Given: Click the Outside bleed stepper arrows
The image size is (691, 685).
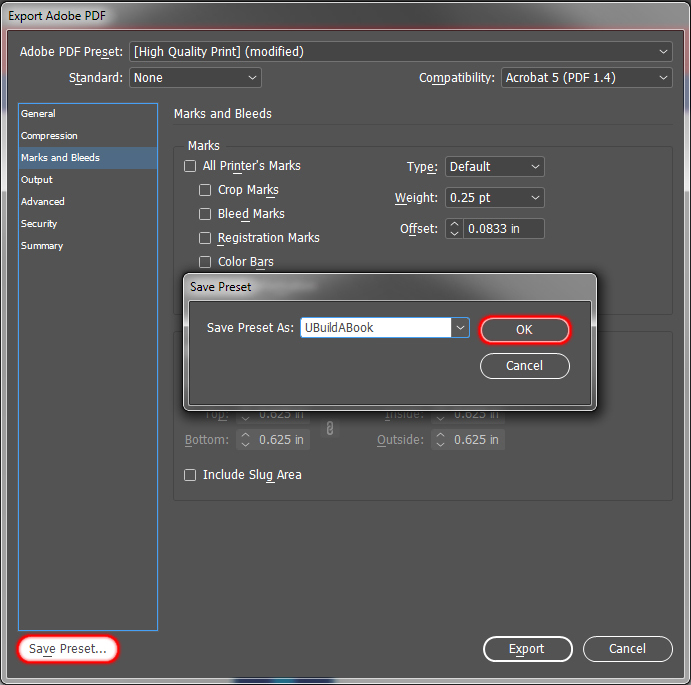Looking at the screenshot, I should (440, 440).
